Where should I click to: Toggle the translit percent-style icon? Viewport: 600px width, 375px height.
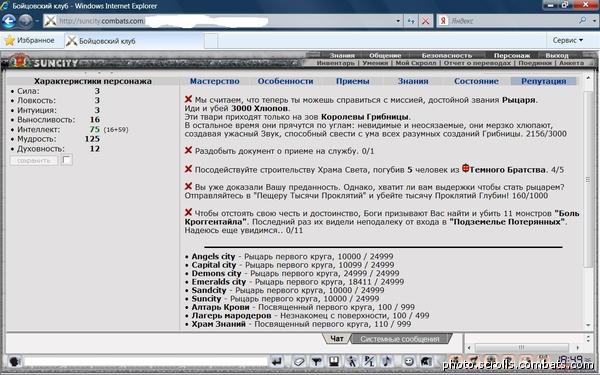click(x=369, y=361)
